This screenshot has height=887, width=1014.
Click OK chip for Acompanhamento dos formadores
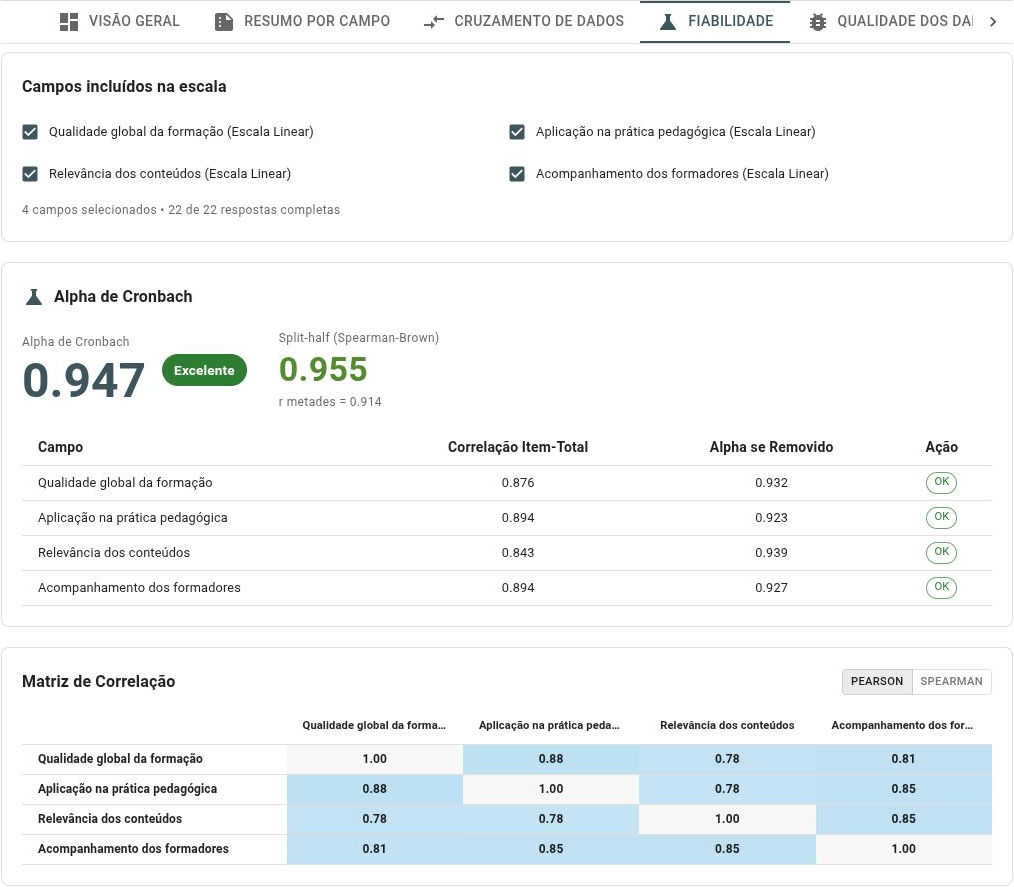click(x=941, y=587)
